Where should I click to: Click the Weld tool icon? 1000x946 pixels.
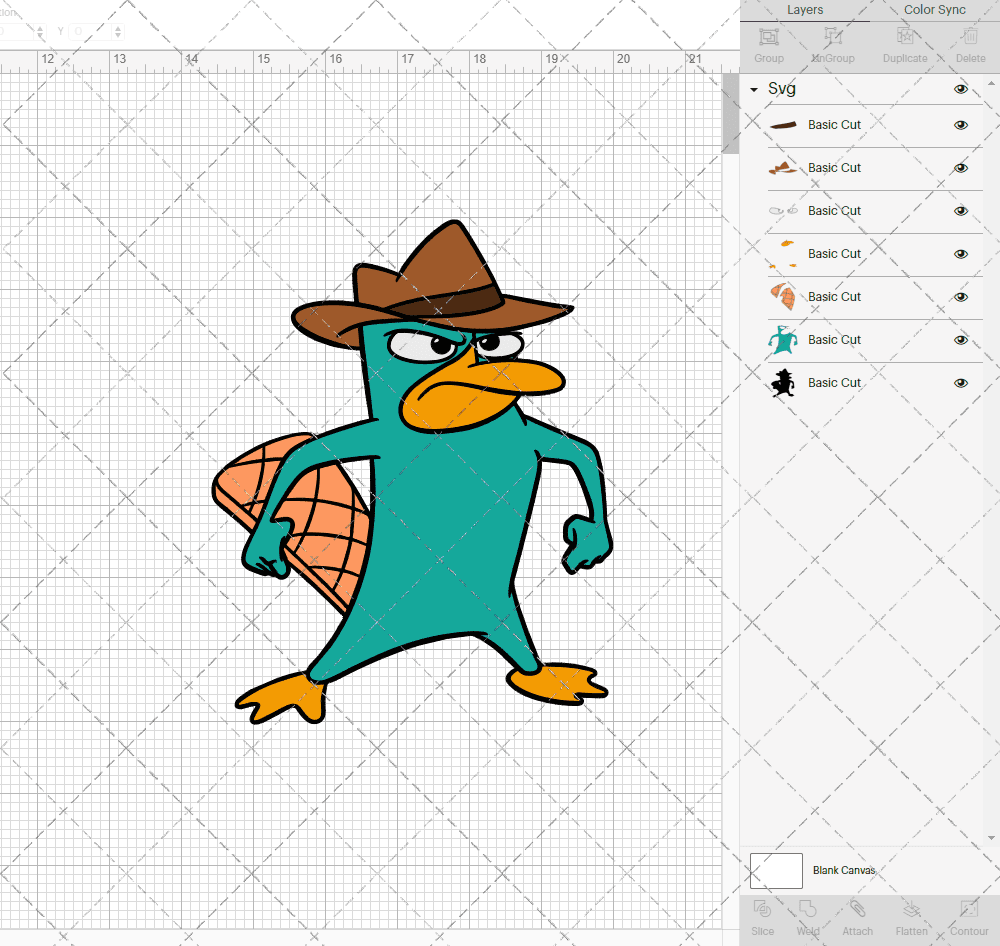[x=807, y=908]
